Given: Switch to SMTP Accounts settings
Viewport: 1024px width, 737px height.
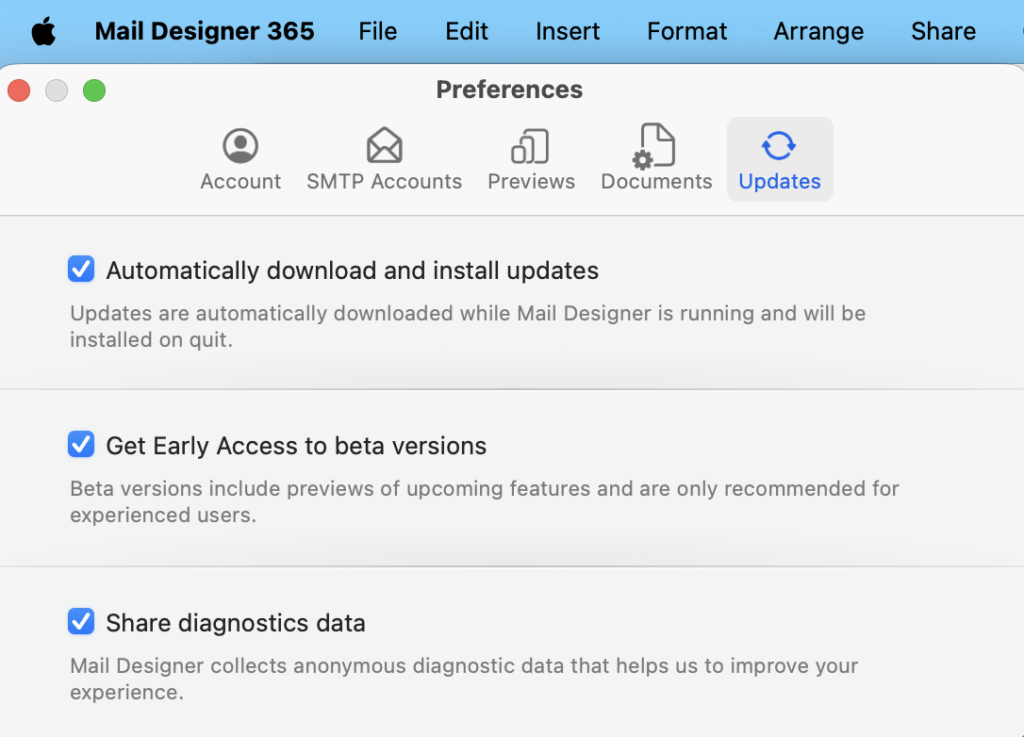Looking at the screenshot, I should pos(384,159).
